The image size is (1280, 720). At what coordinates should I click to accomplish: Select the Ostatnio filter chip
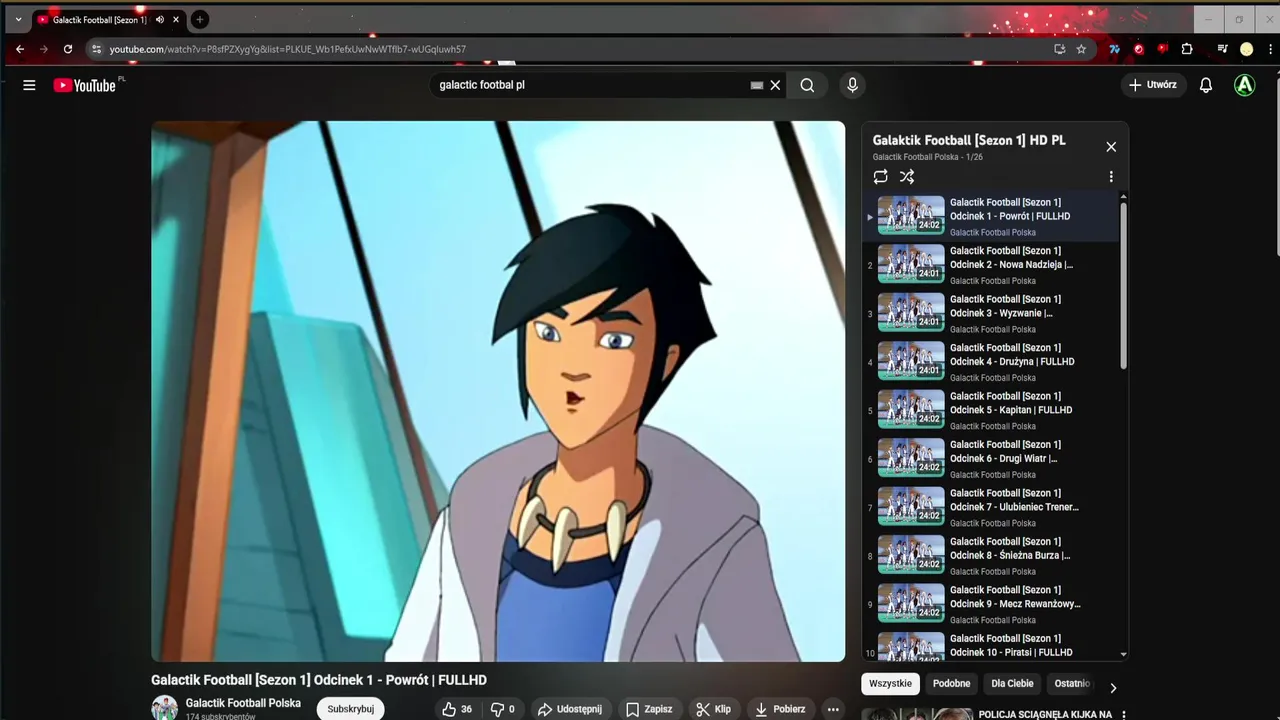(1072, 684)
